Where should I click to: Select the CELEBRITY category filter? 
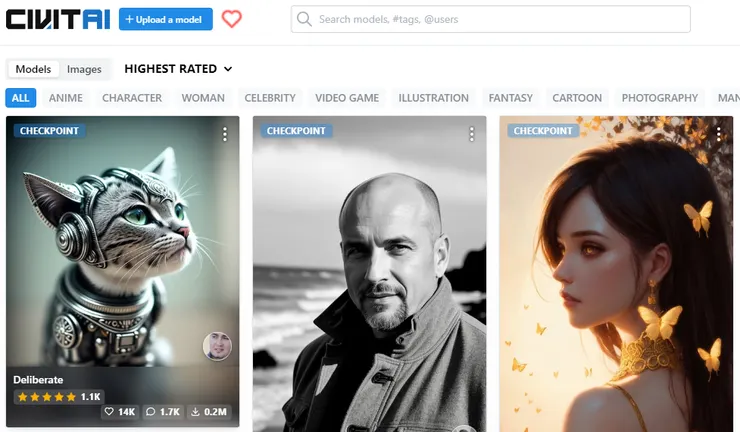click(x=270, y=98)
